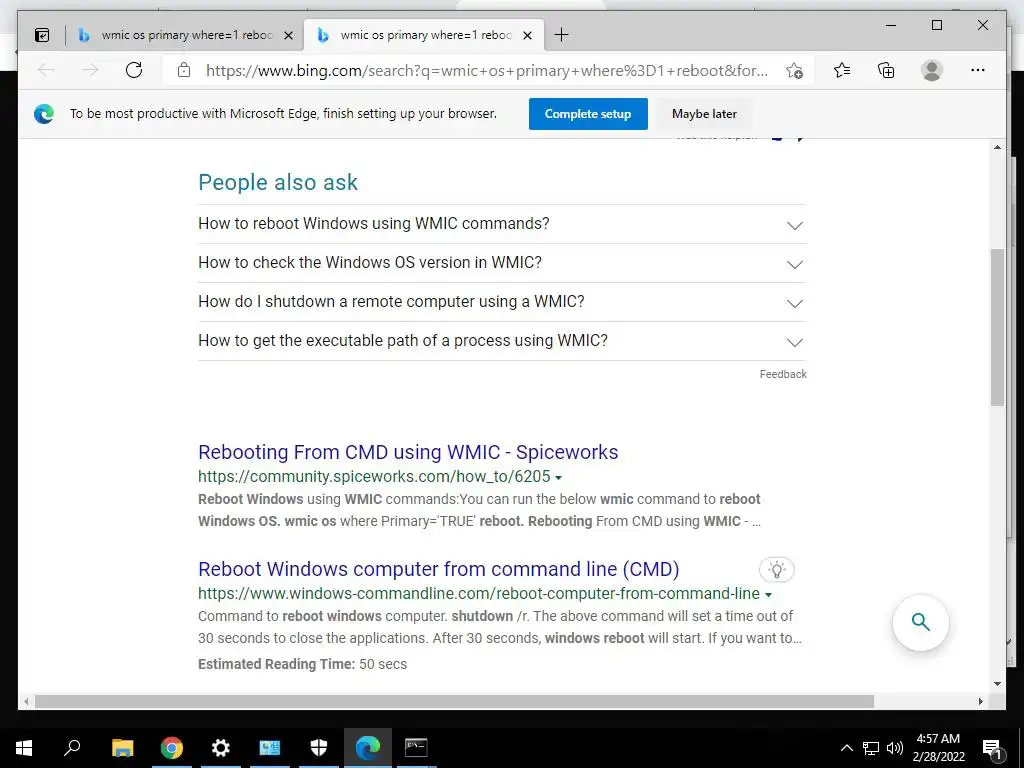Open windows-commandline URL dropdown arrow
1024x768 pixels.
tap(768, 595)
